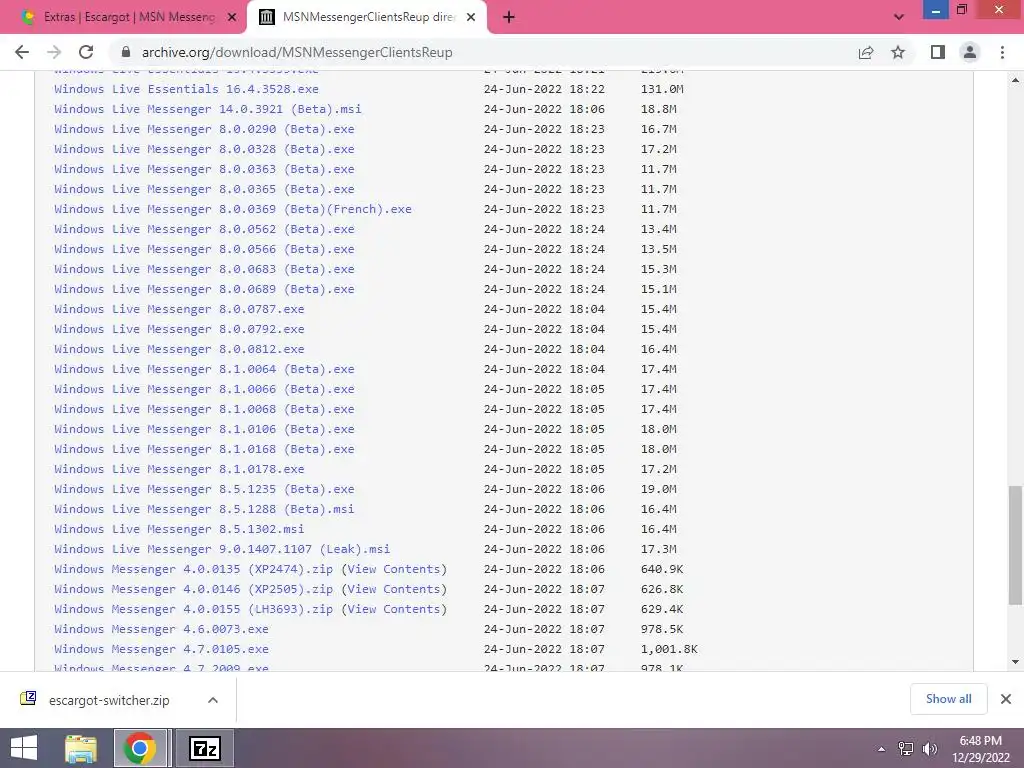View Contents of Windows Messenger 4.0.0155 zip
1024x768 pixels.
(394, 609)
